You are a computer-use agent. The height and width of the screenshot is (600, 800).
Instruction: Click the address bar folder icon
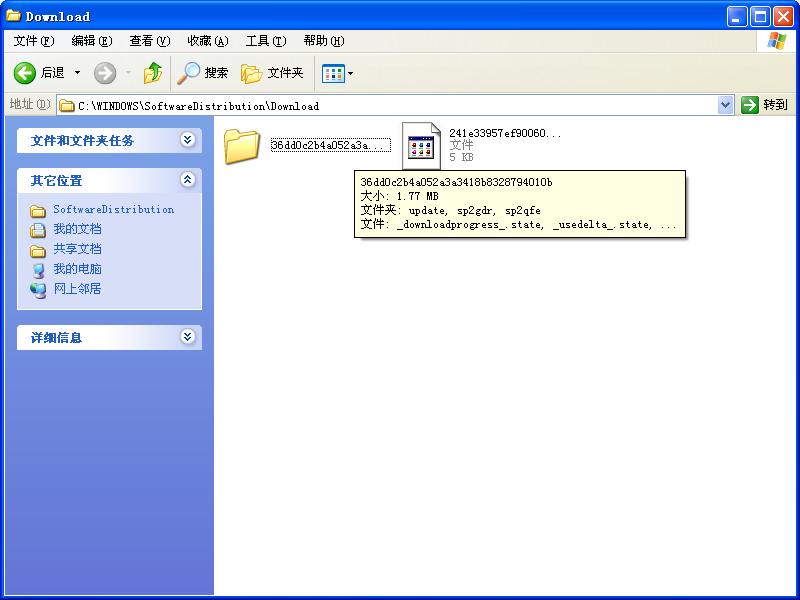(67, 106)
